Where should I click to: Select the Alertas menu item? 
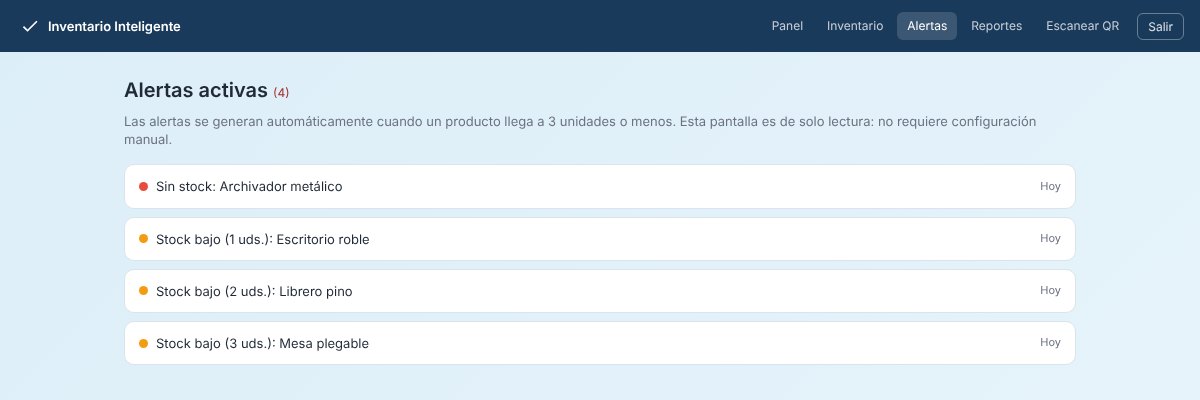pyautogui.click(x=927, y=26)
